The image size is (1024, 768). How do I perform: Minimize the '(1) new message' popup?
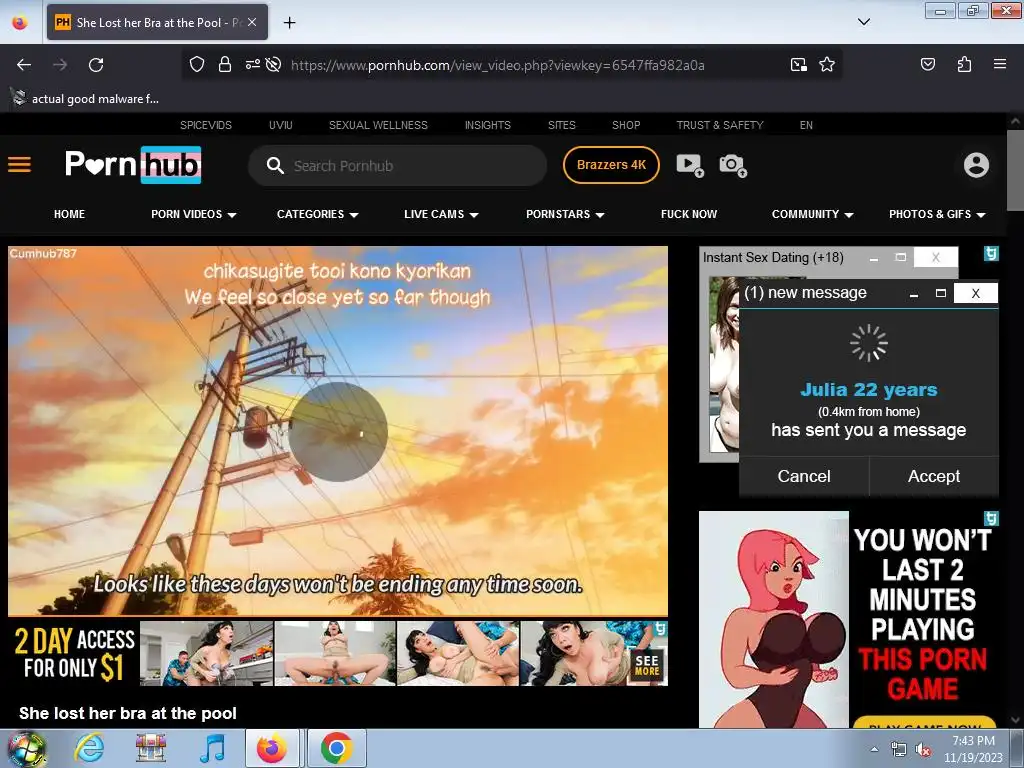coord(914,294)
